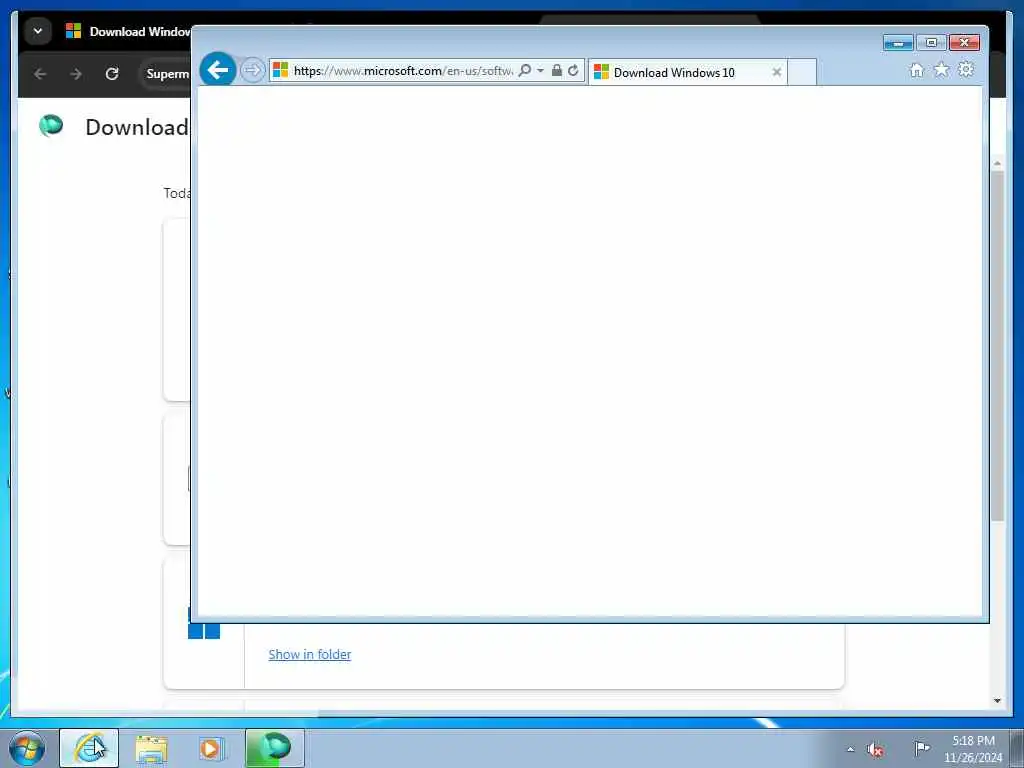Open IE Tools gear icon

pos(966,69)
